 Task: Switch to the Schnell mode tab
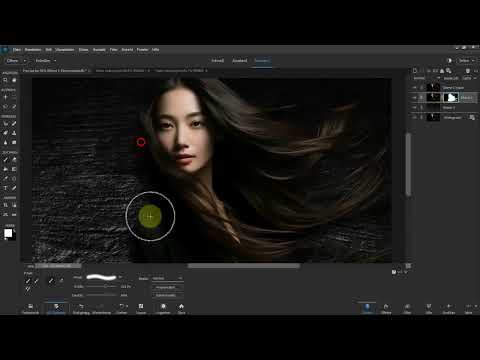click(x=218, y=61)
